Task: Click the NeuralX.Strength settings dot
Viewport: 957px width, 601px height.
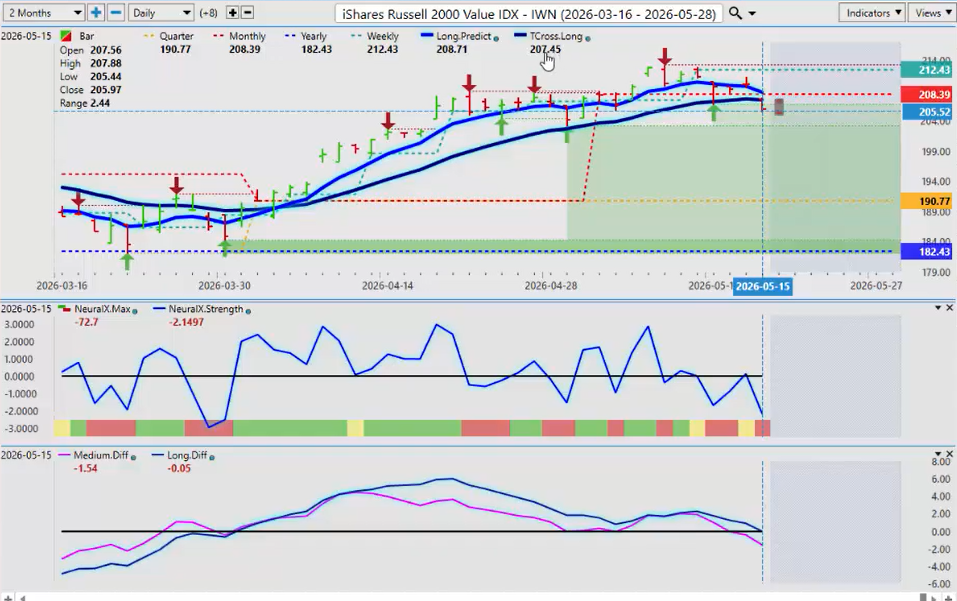Action: 248,311
